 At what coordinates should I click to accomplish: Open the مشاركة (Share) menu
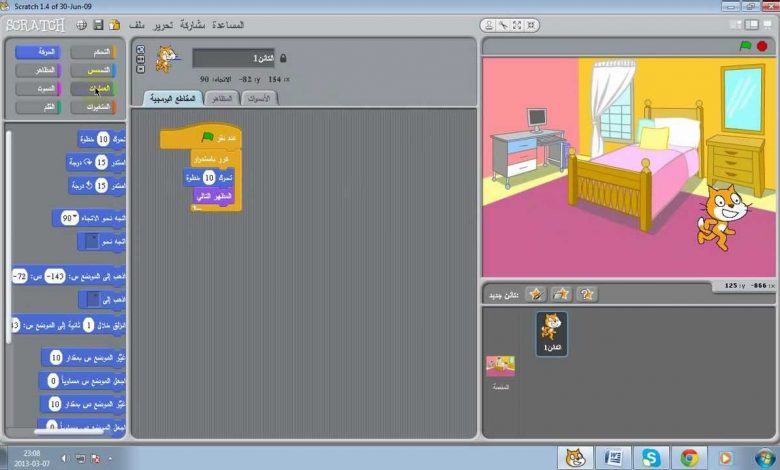(192, 25)
